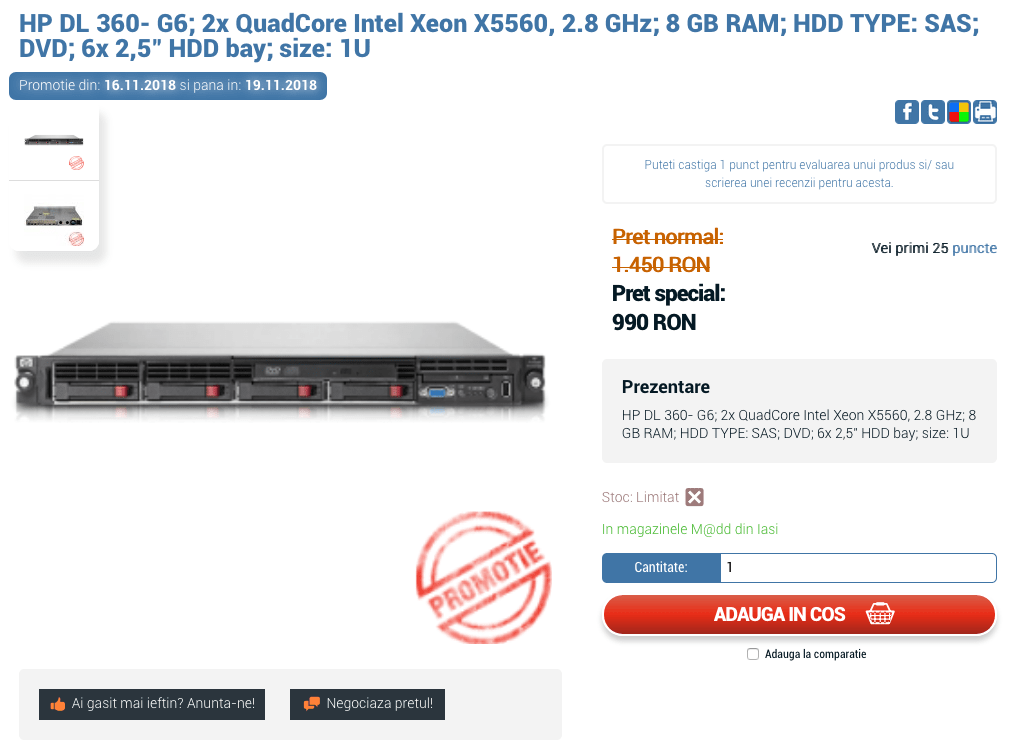The height and width of the screenshot is (749, 1012).
Task: Click the multicolor bookmark share icon
Action: (x=958, y=112)
